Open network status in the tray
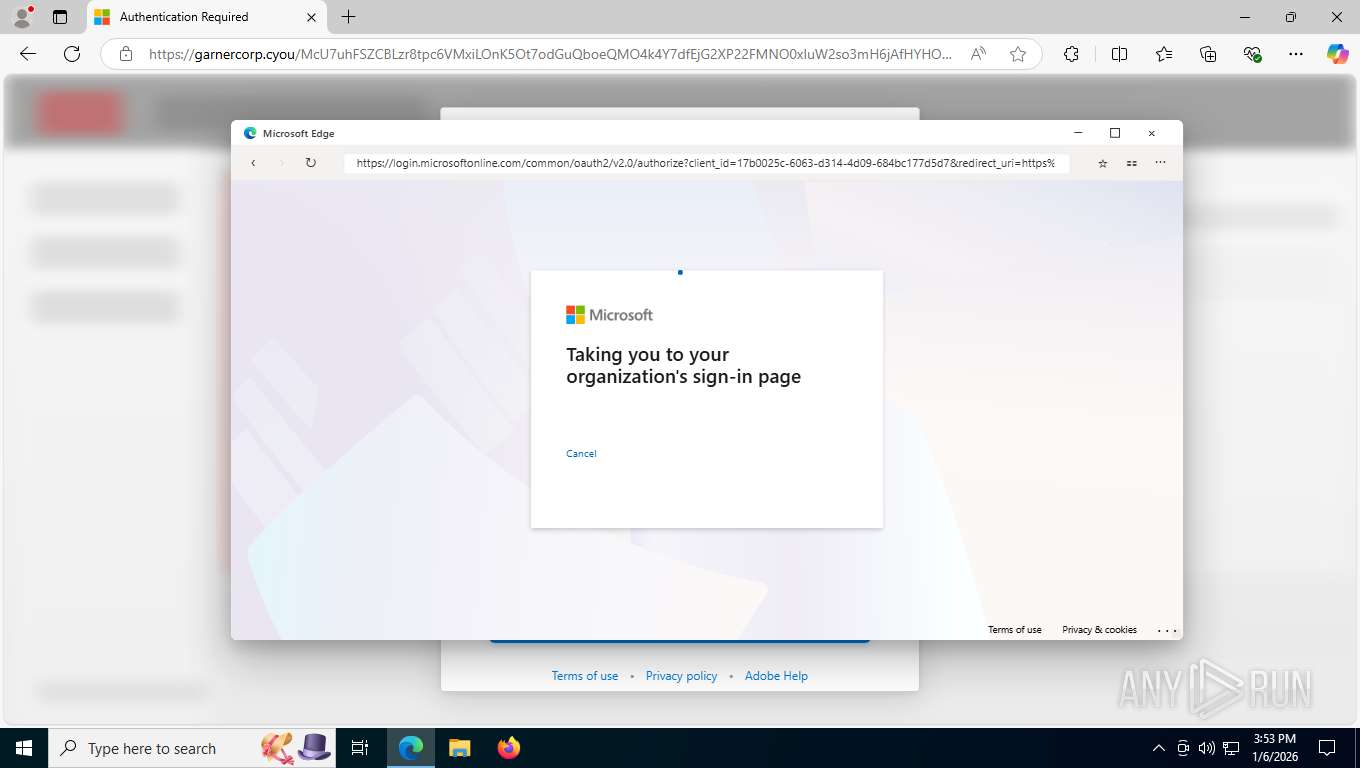1360x768 pixels. click(x=1231, y=748)
